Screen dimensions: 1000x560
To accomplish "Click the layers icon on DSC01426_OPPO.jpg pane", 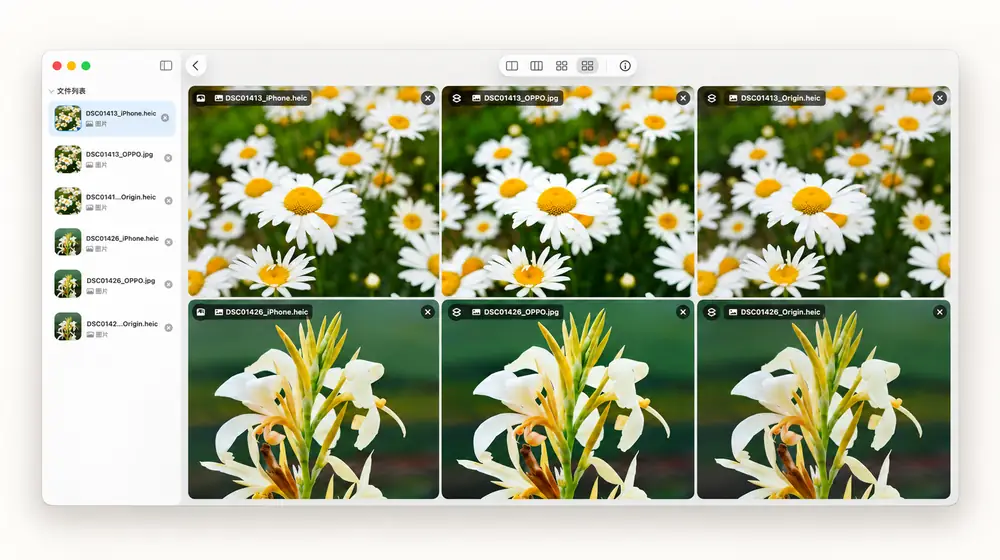I will [x=457, y=312].
